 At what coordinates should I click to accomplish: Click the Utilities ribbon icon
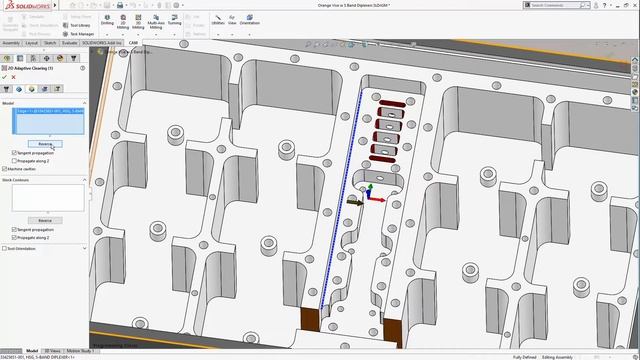[218, 20]
